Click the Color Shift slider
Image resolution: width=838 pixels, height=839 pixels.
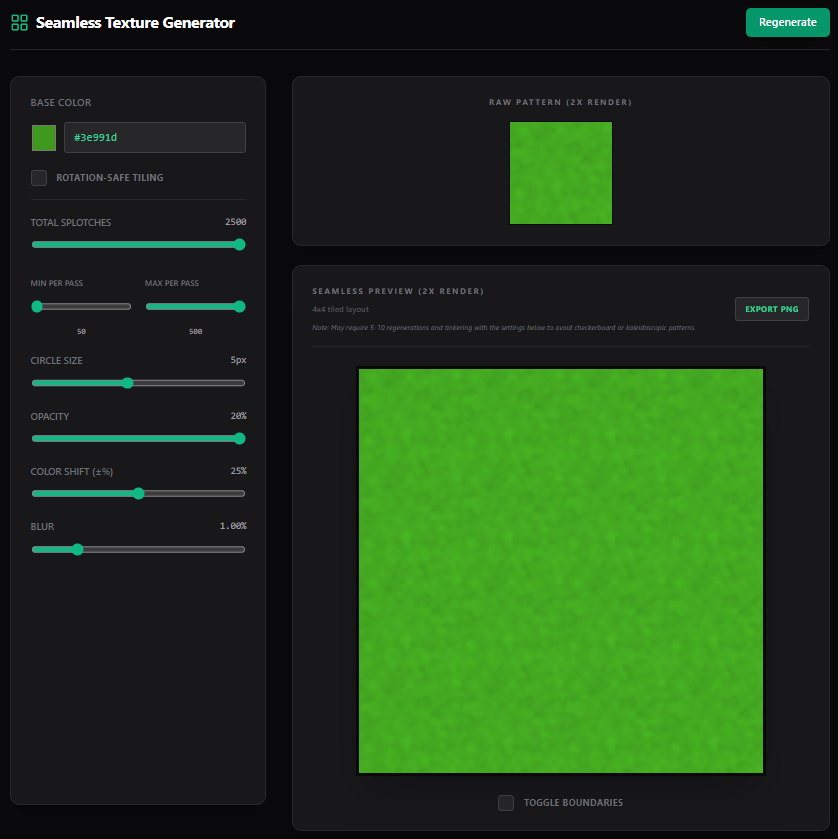[139, 493]
